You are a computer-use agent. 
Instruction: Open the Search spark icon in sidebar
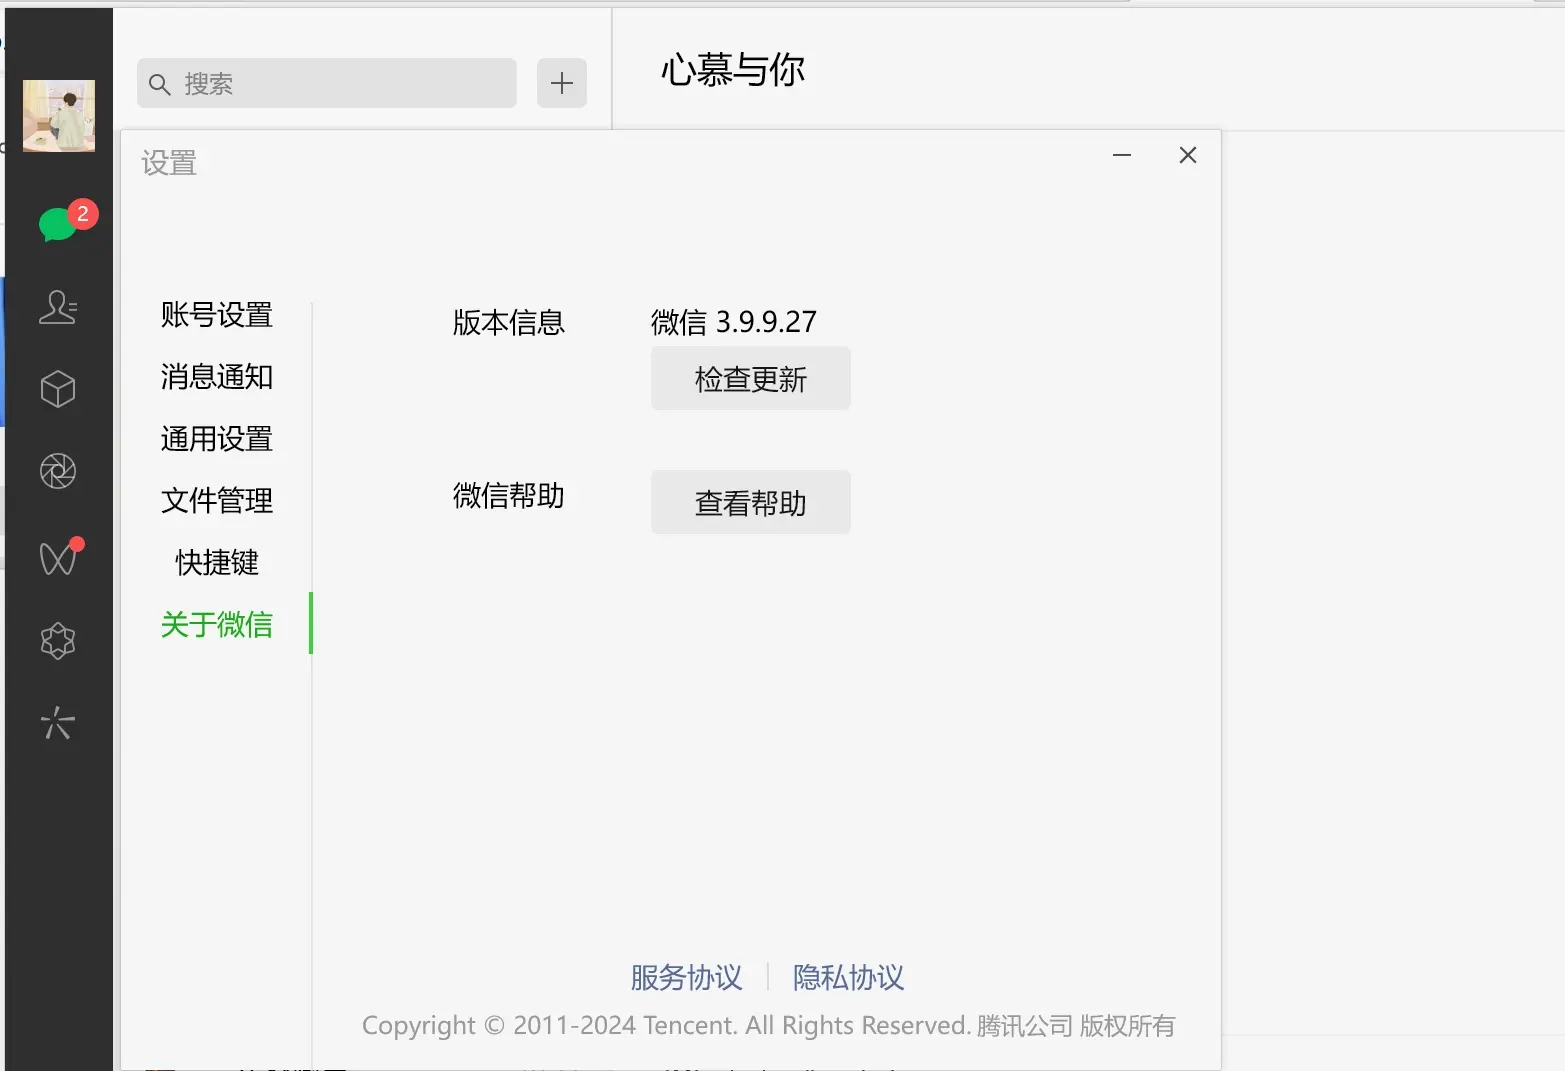coord(57,723)
